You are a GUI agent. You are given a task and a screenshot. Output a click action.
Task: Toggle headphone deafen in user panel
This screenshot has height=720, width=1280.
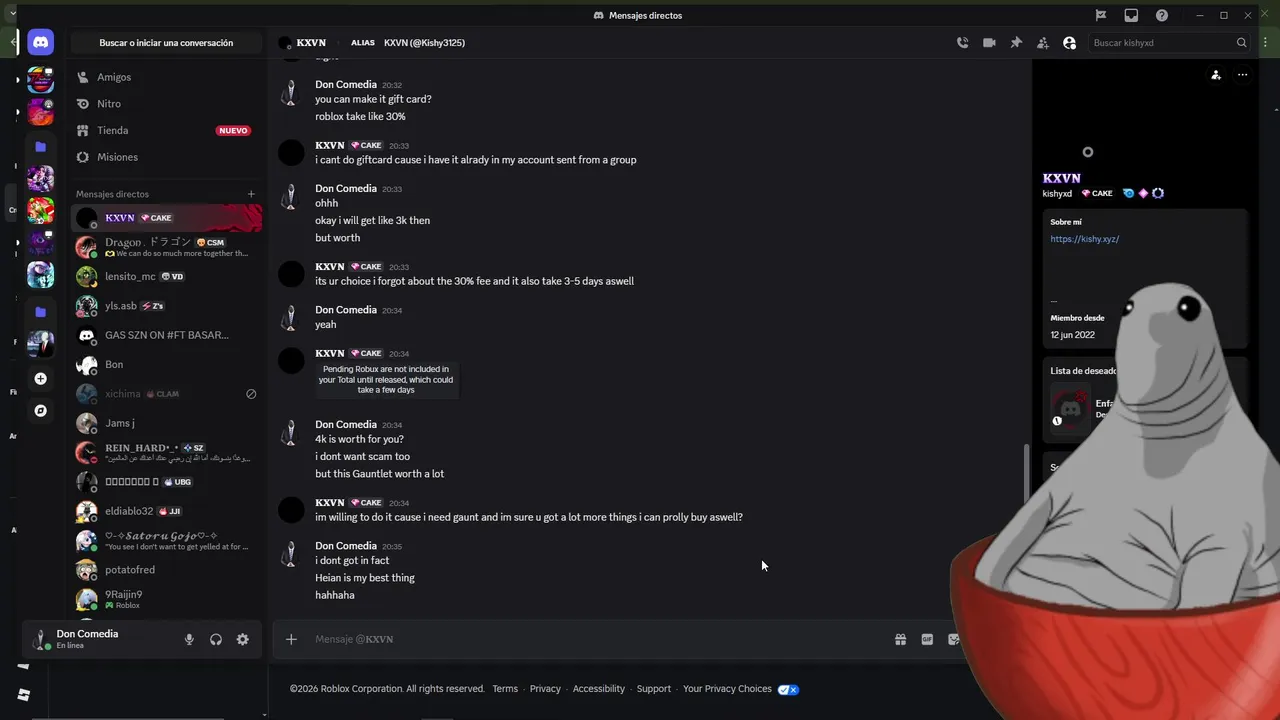tap(216, 639)
